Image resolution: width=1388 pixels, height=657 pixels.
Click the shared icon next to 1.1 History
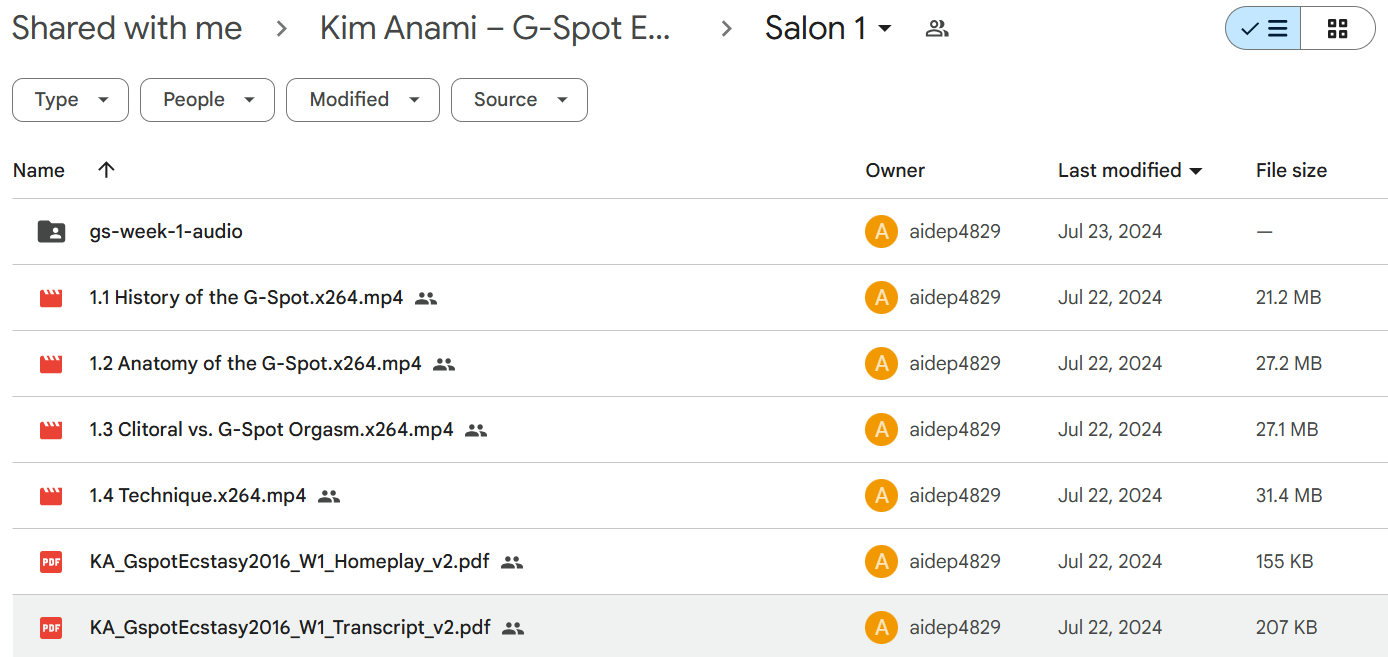click(426, 298)
